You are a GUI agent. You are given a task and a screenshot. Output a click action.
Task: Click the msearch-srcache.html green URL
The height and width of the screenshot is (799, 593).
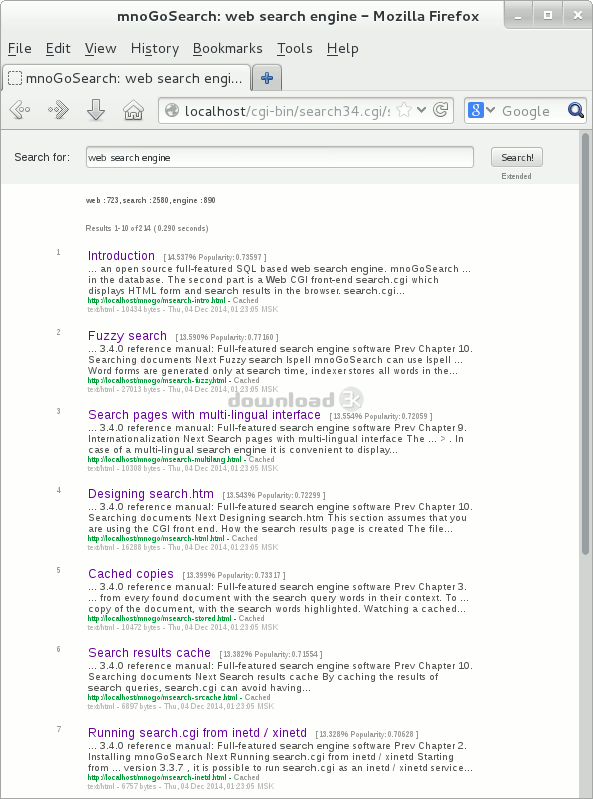(x=163, y=697)
